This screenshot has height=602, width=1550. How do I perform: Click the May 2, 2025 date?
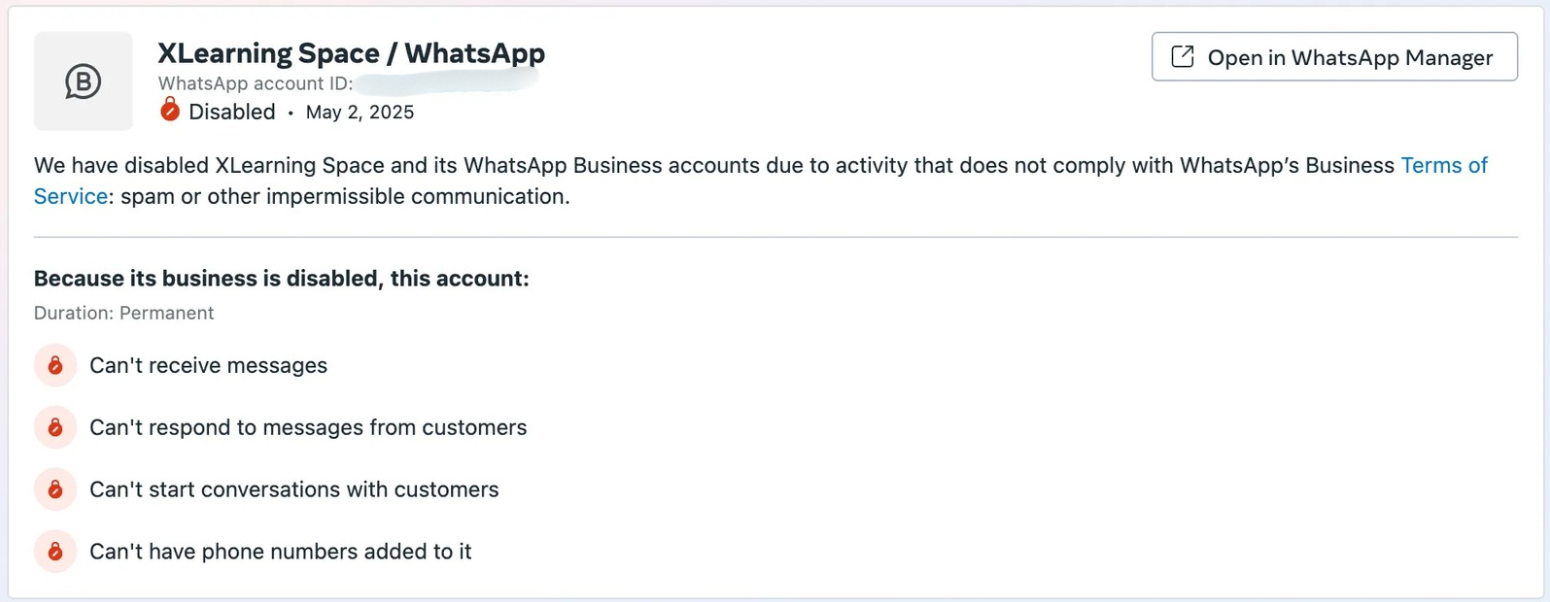(360, 112)
